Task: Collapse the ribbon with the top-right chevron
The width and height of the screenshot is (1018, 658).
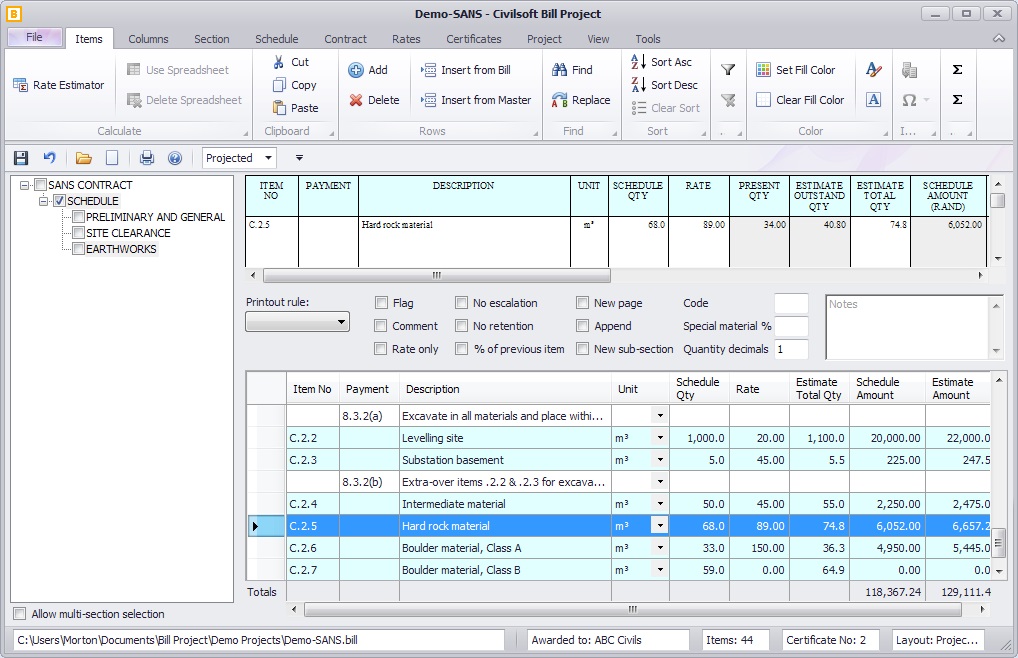Action: coord(999,39)
